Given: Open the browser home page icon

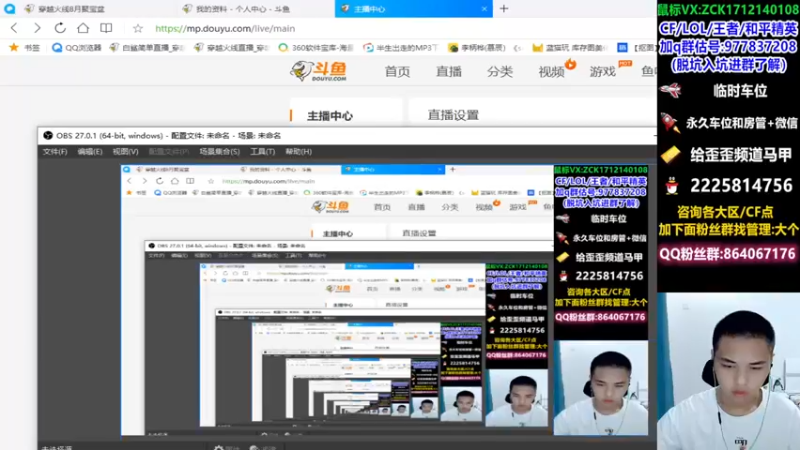Looking at the screenshot, I should coord(83,28).
